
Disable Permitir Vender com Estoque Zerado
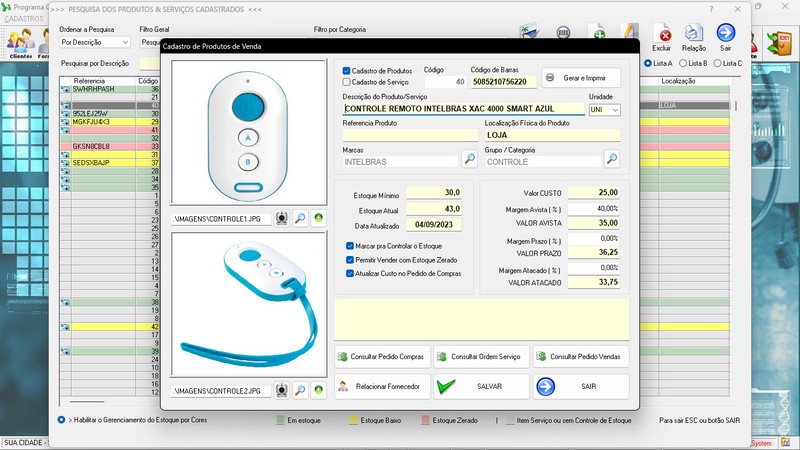click(349, 259)
